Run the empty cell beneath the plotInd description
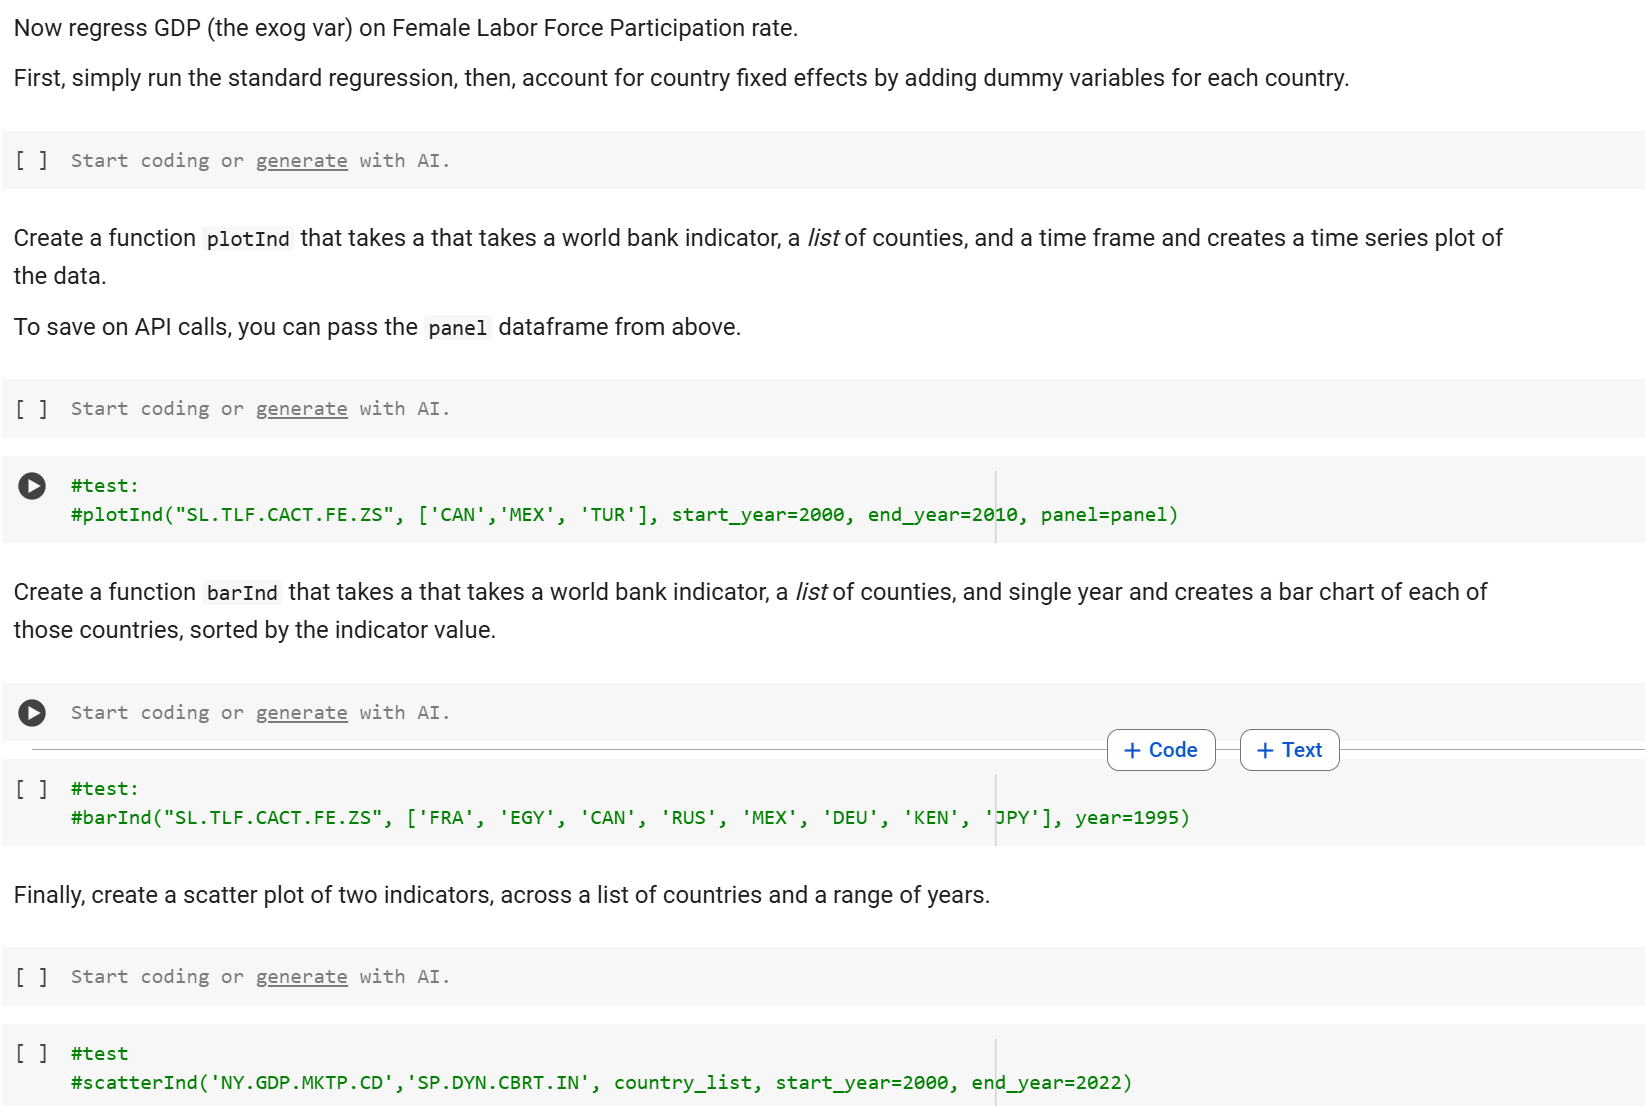 click(x=31, y=408)
